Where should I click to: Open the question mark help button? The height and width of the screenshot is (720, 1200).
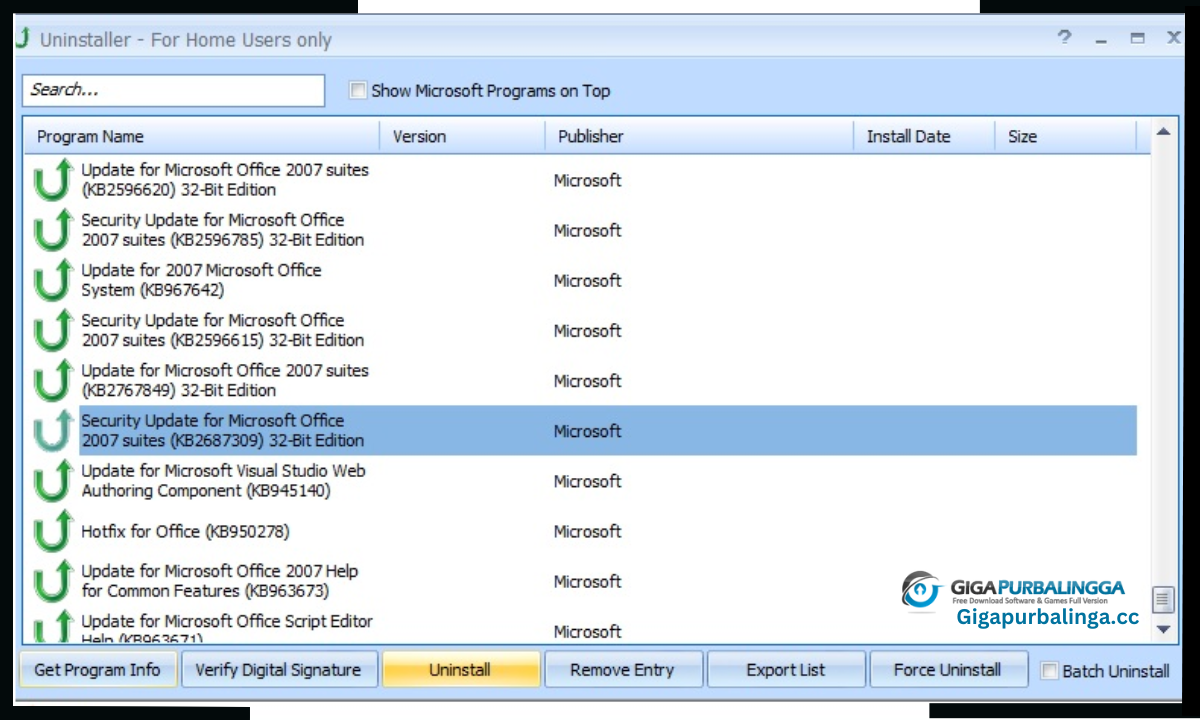click(1064, 38)
